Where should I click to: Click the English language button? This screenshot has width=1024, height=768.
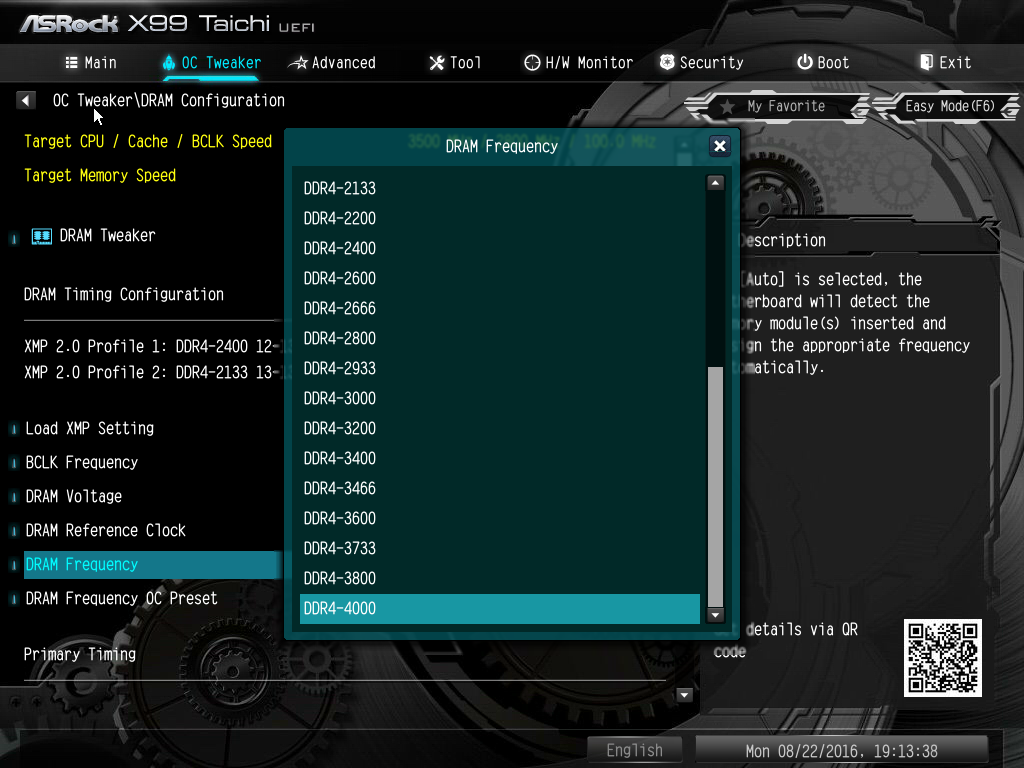(635, 750)
